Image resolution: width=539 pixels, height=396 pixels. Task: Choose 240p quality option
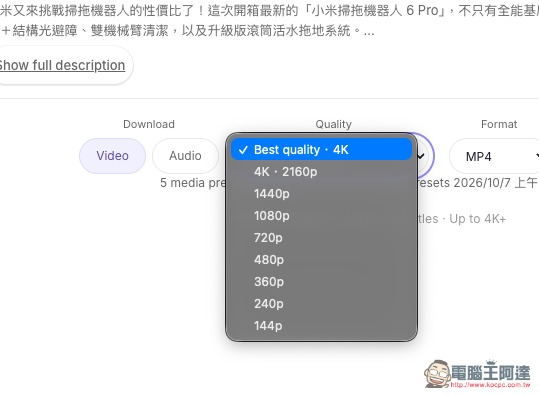point(321,304)
